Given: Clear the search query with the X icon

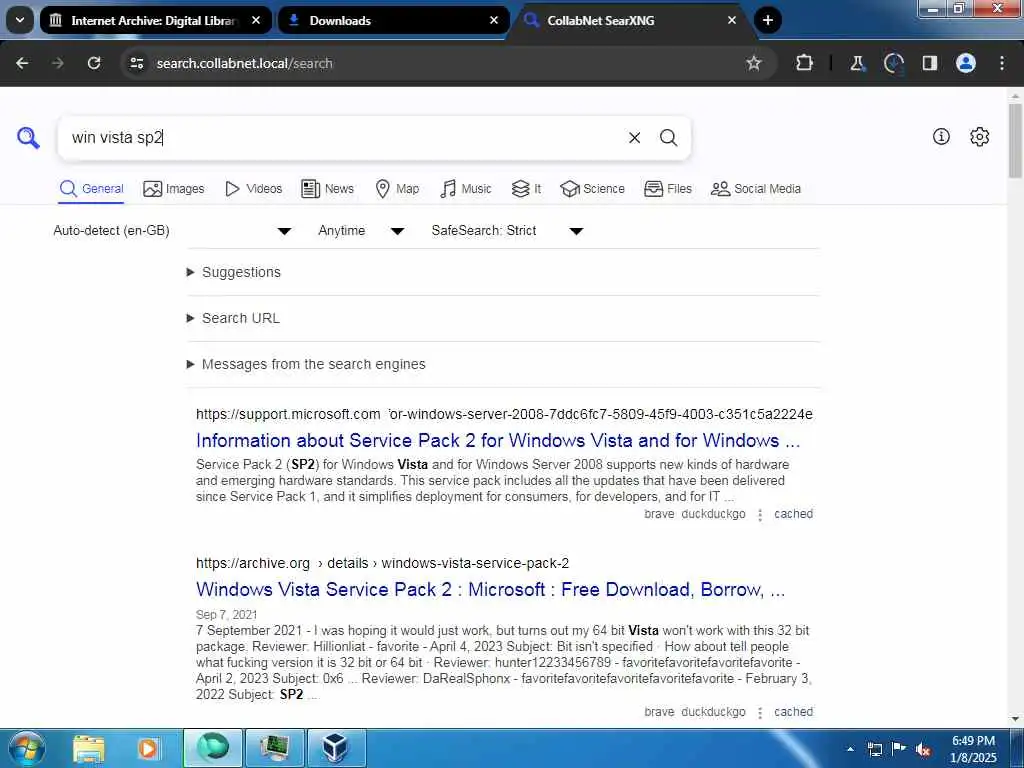Looking at the screenshot, I should pos(634,138).
